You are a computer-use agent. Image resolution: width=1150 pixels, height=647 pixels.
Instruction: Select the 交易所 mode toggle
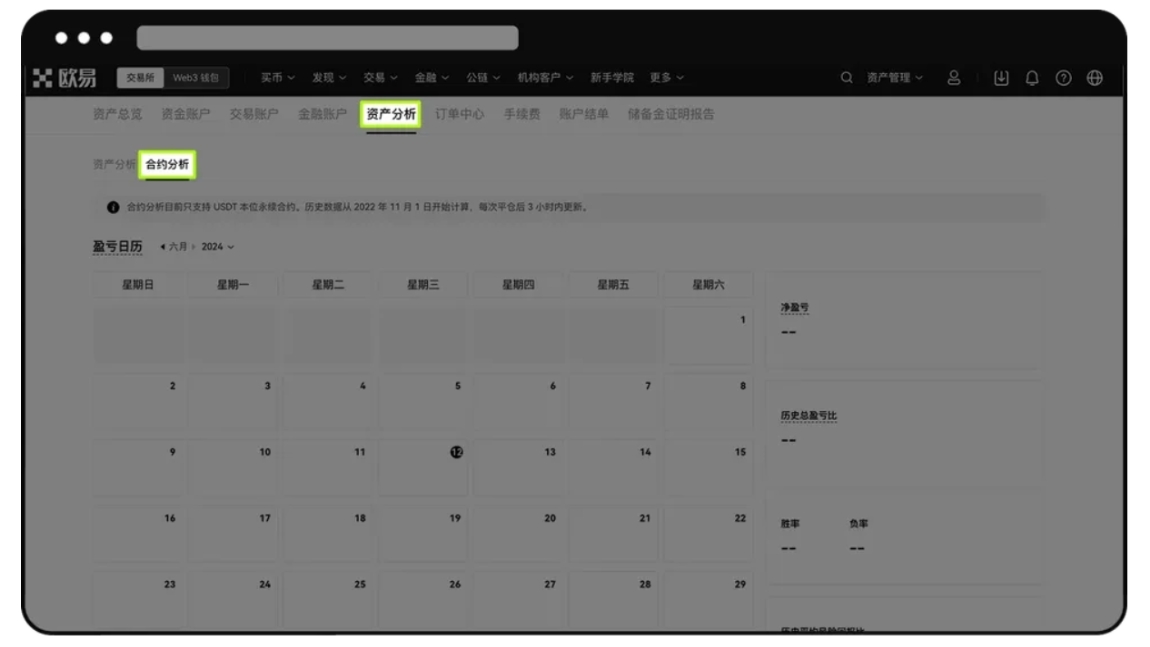coord(142,76)
